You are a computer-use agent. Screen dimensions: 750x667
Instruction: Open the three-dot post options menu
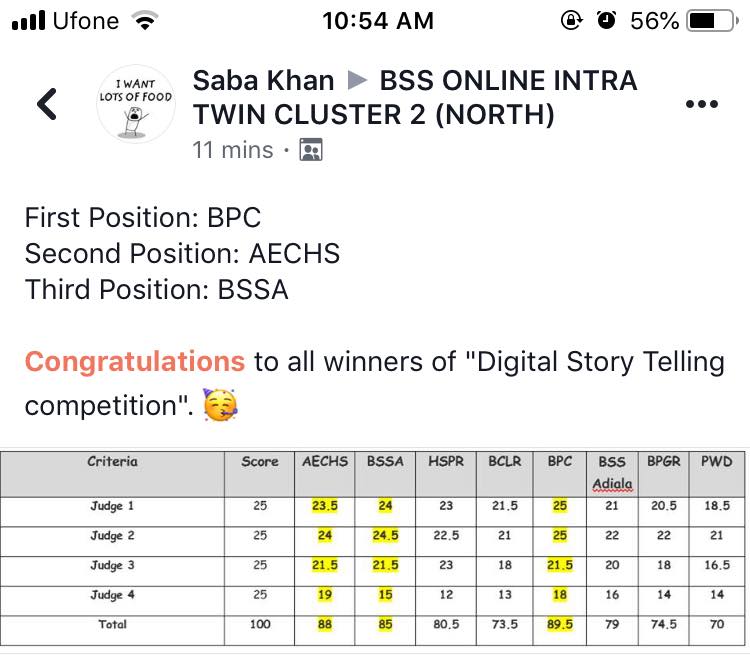click(702, 104)
